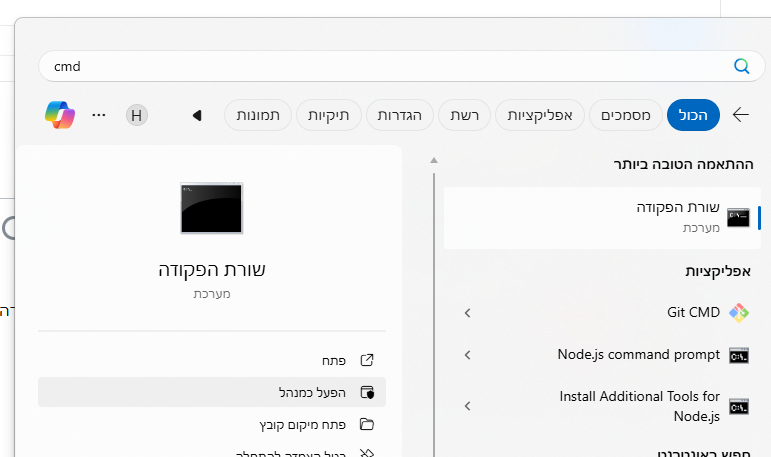Click the open file location folder icon
This screenshot has height=457, width=771.
367,424
